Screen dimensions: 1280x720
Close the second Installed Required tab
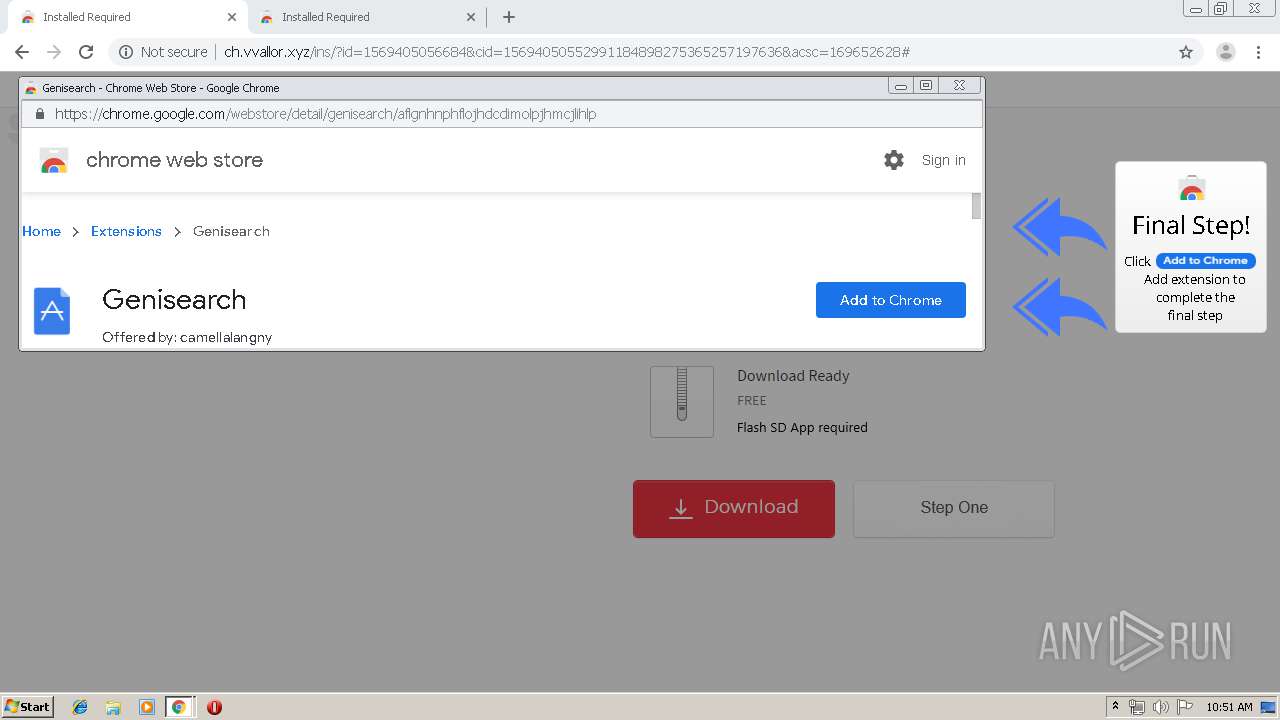point(471,17)
